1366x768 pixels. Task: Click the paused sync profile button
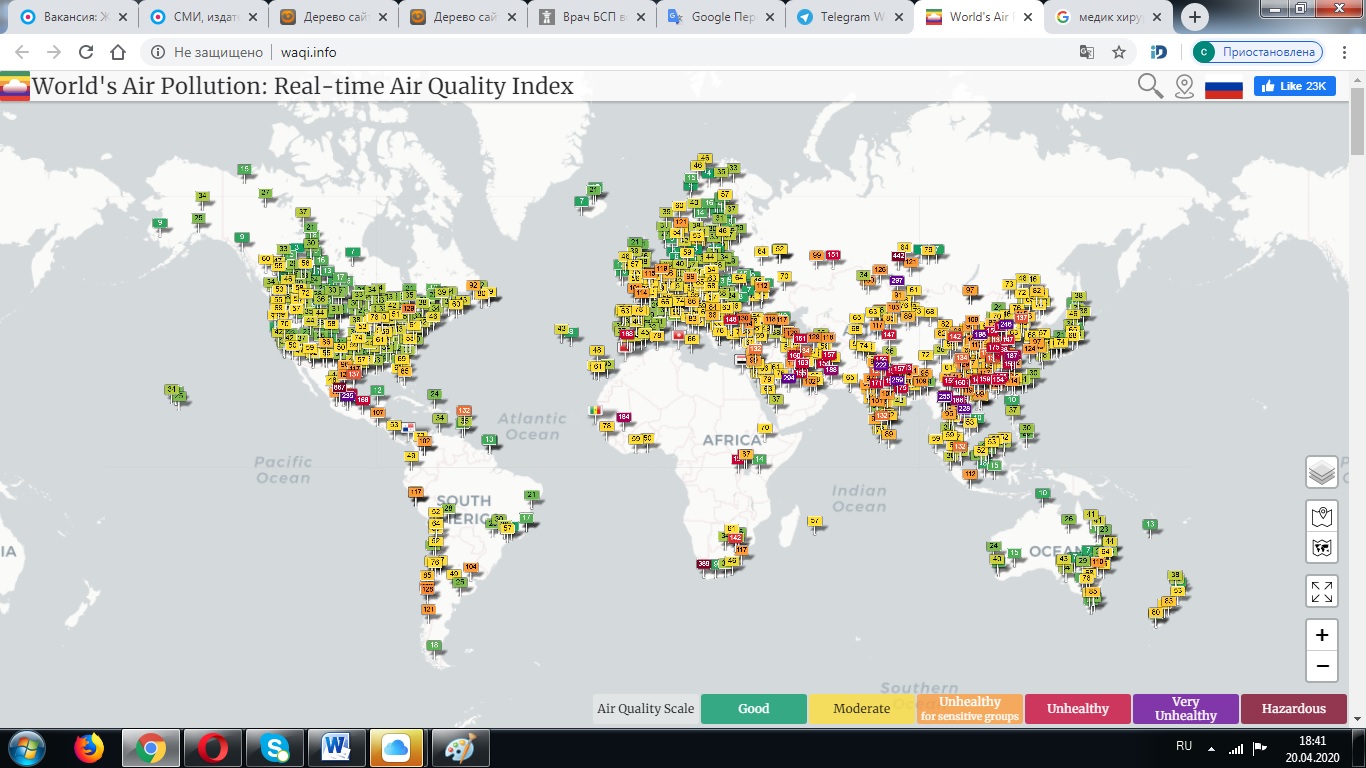click(x=1258, y=52)
